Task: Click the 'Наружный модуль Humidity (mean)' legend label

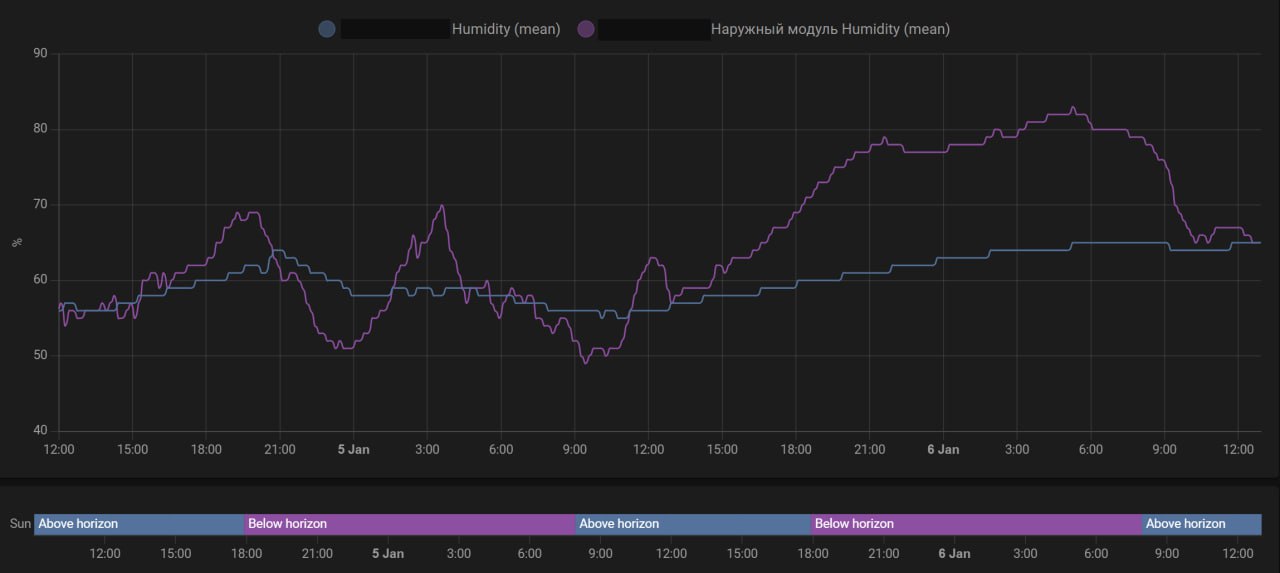Action: 830,29
